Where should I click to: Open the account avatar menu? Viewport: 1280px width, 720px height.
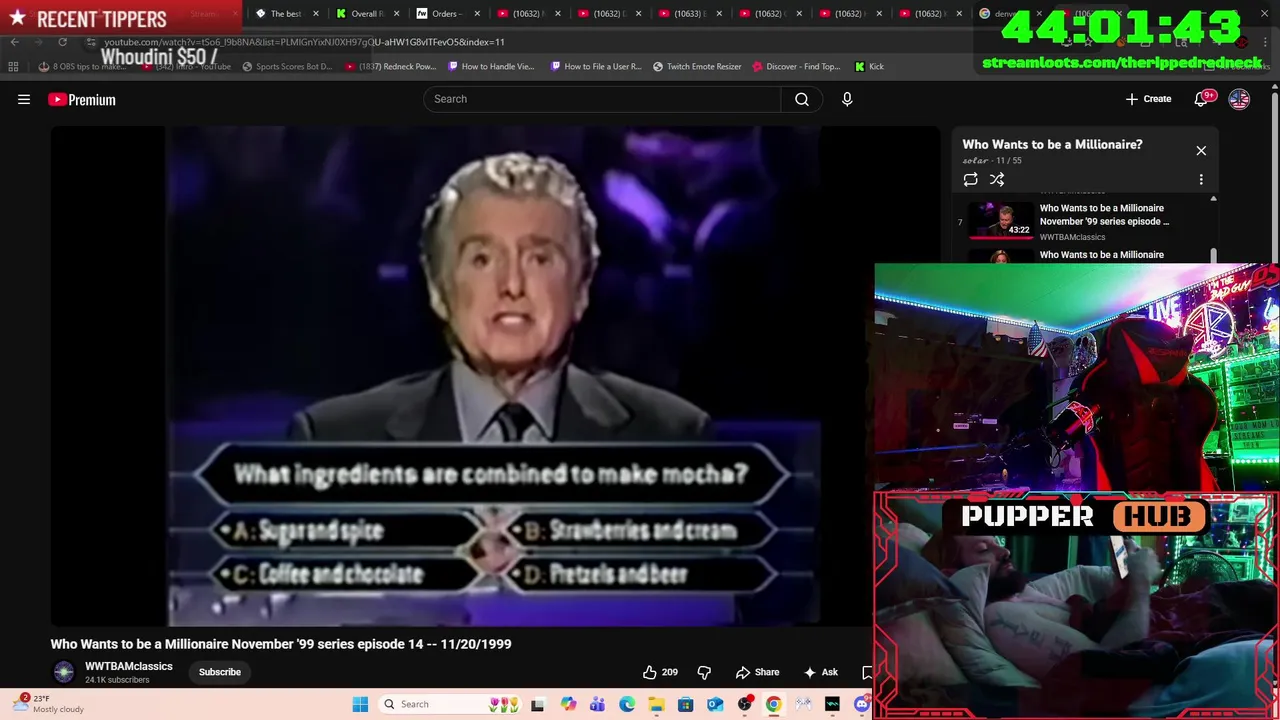click(1239, 99)
